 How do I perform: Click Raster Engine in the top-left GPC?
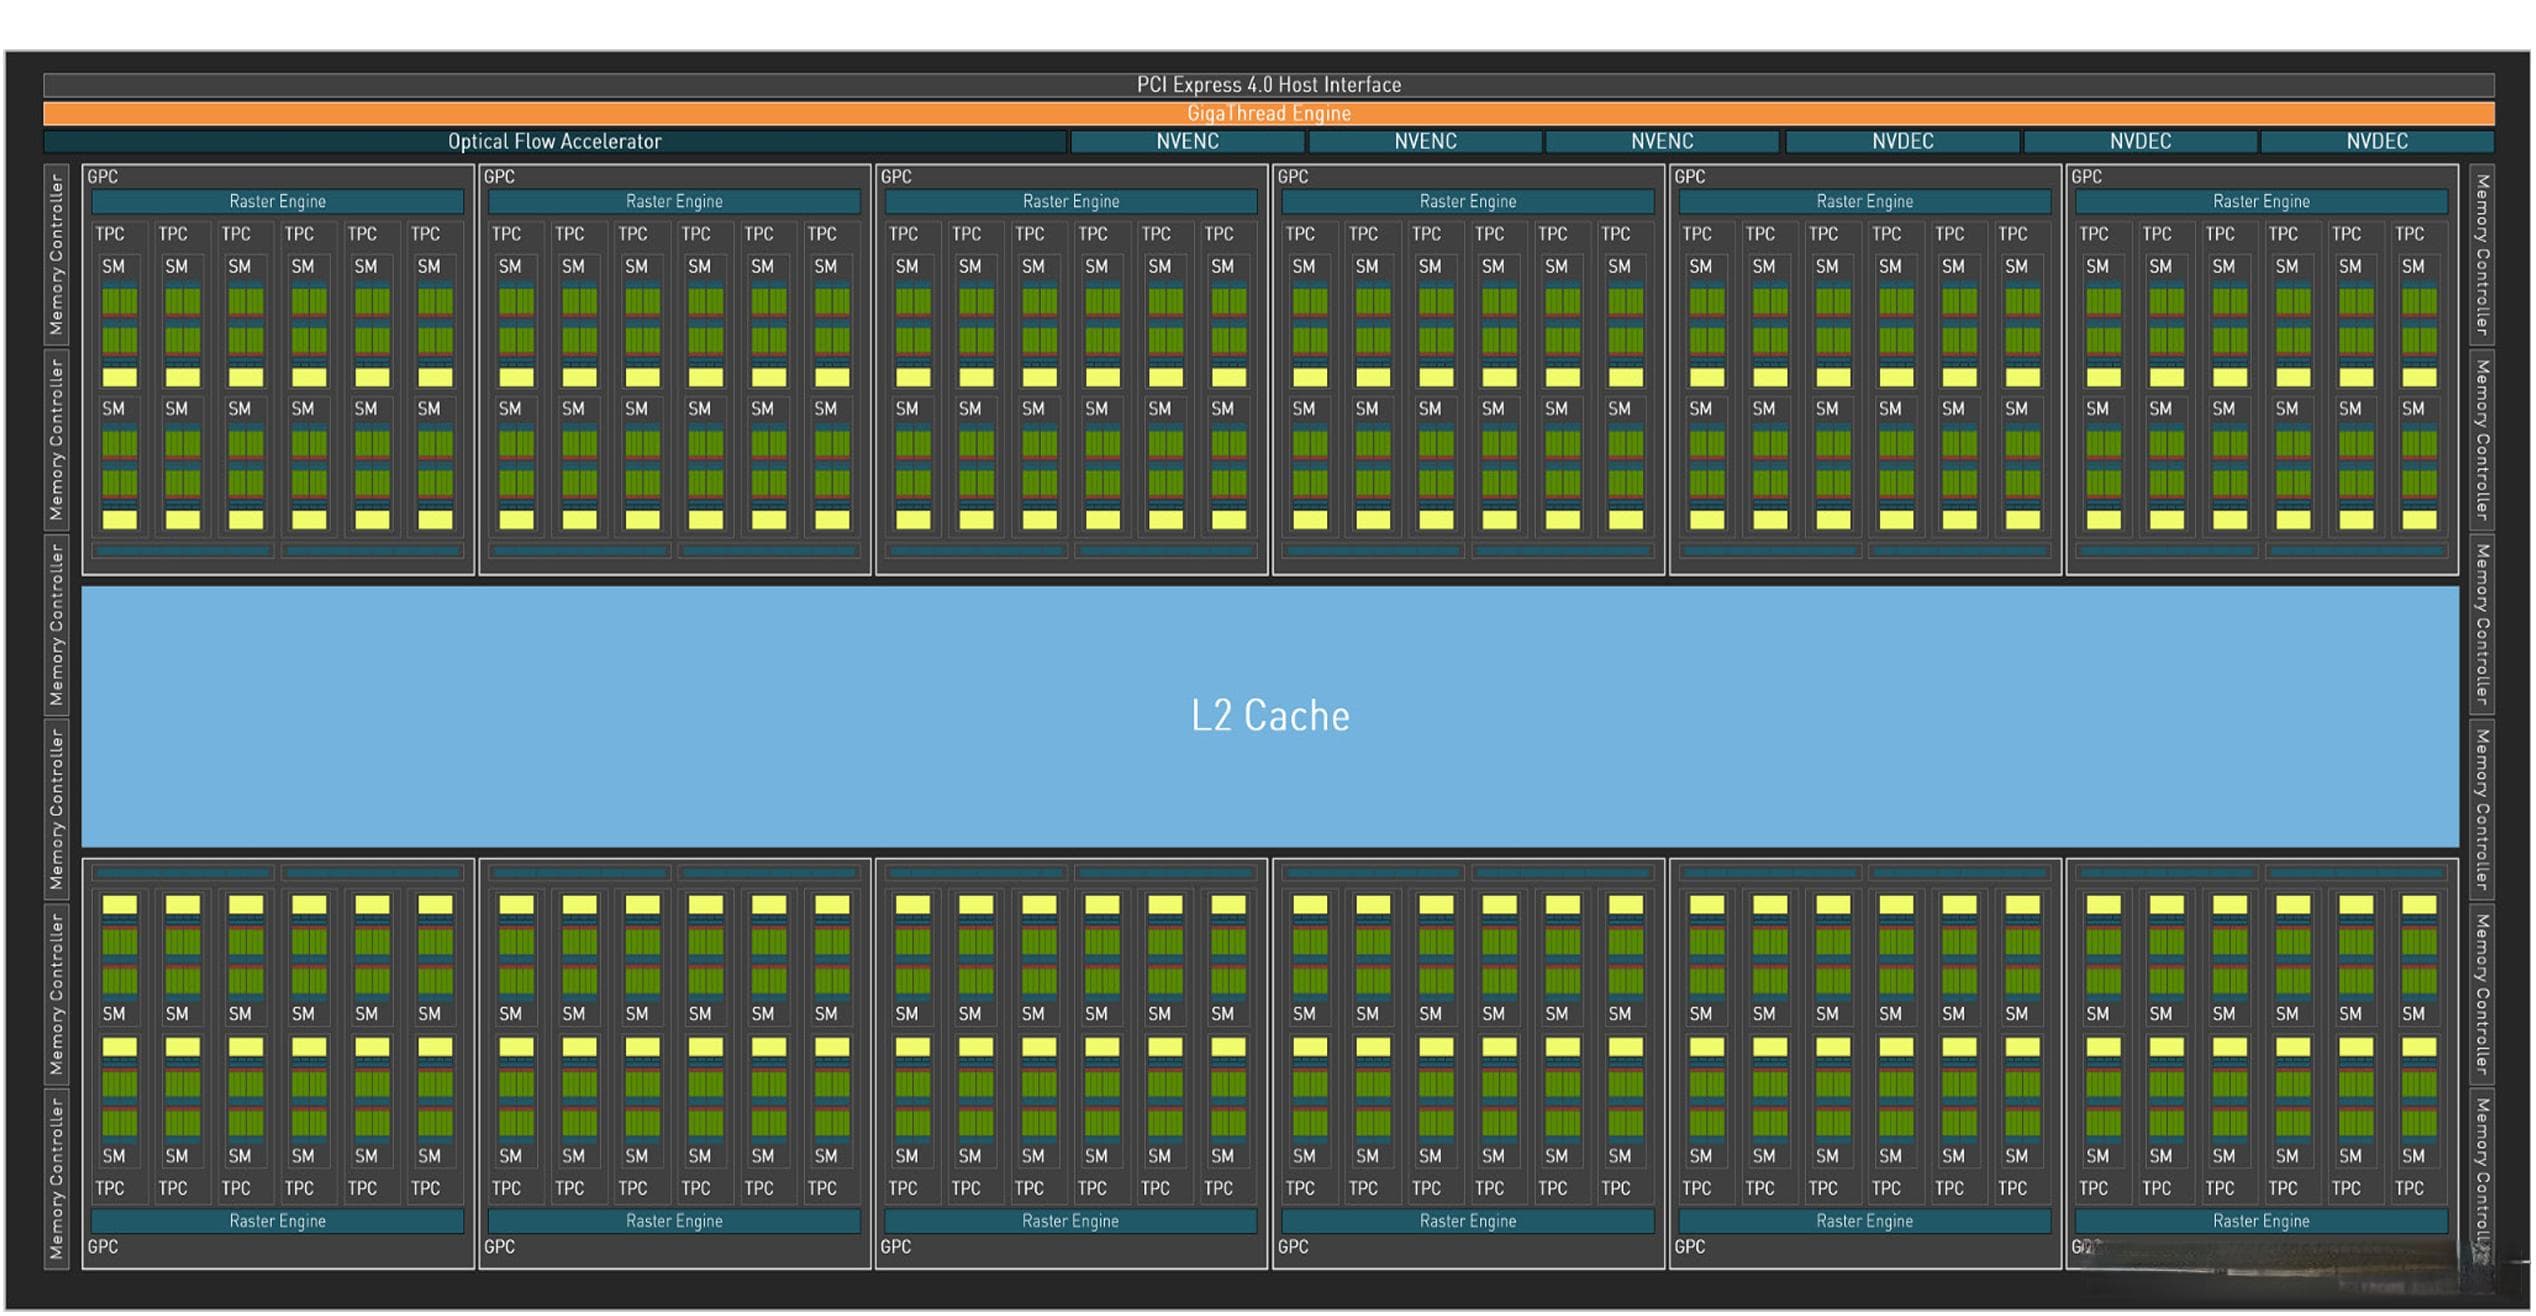[278, 201]
